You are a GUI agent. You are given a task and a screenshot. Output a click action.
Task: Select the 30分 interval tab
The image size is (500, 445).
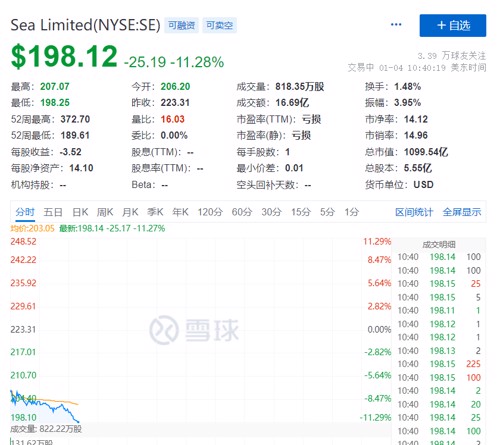[271, 212]
